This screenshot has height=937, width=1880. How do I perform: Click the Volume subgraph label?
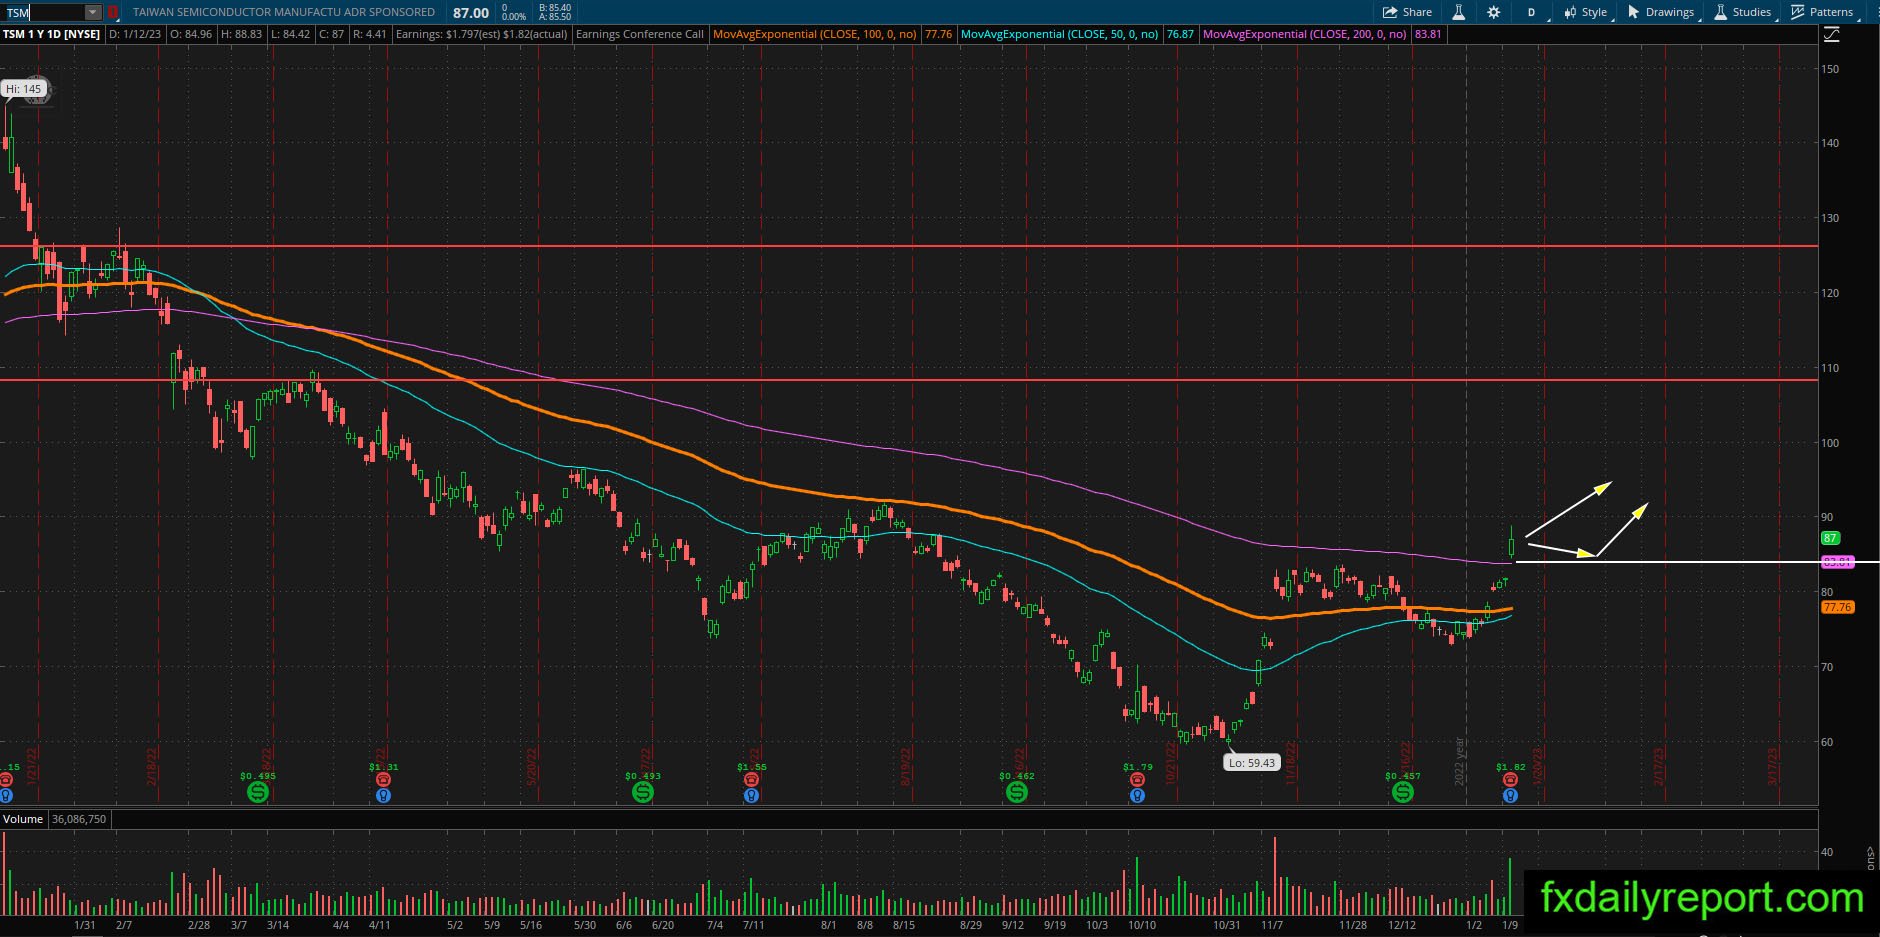click(x=23, y=819)
